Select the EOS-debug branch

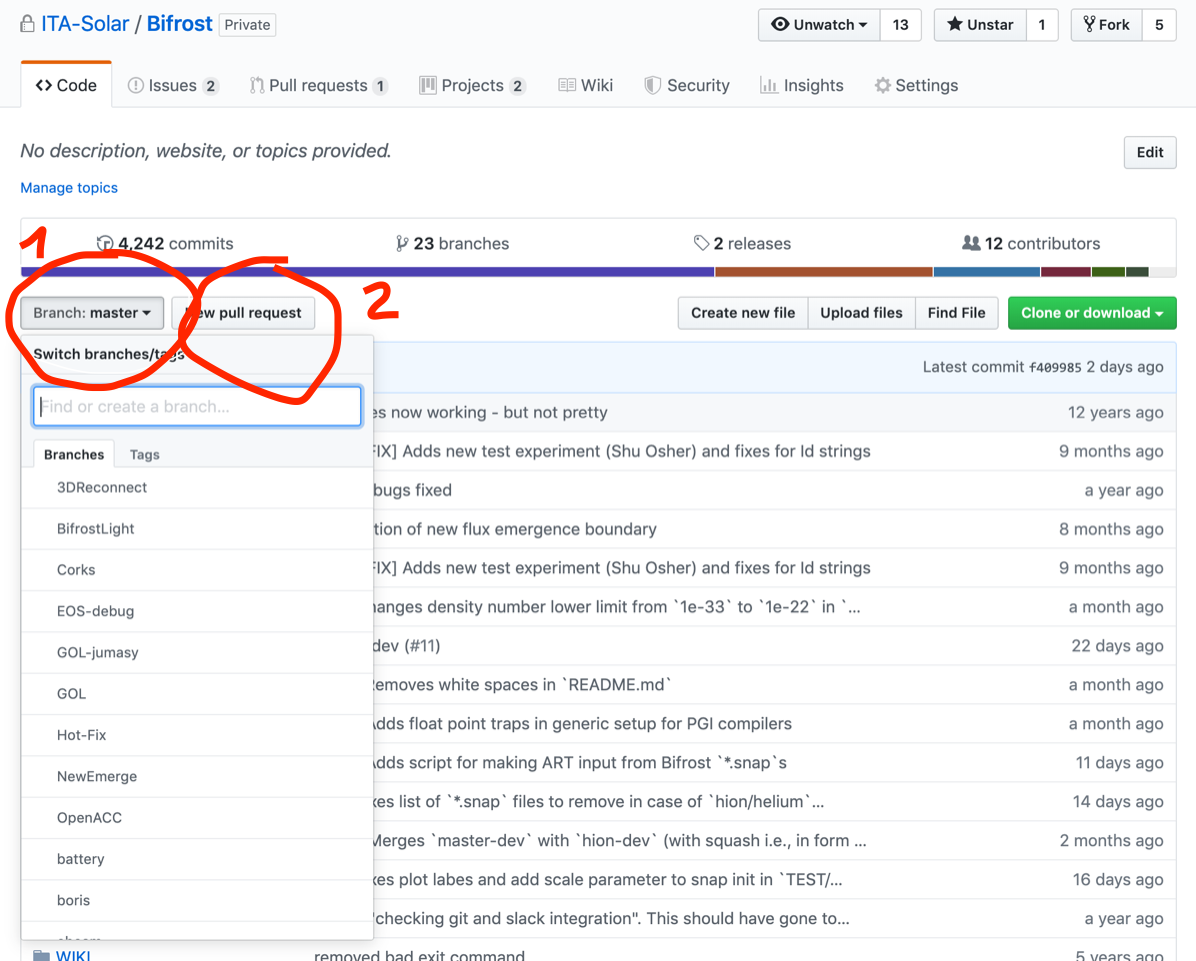(x=197, y=611)
